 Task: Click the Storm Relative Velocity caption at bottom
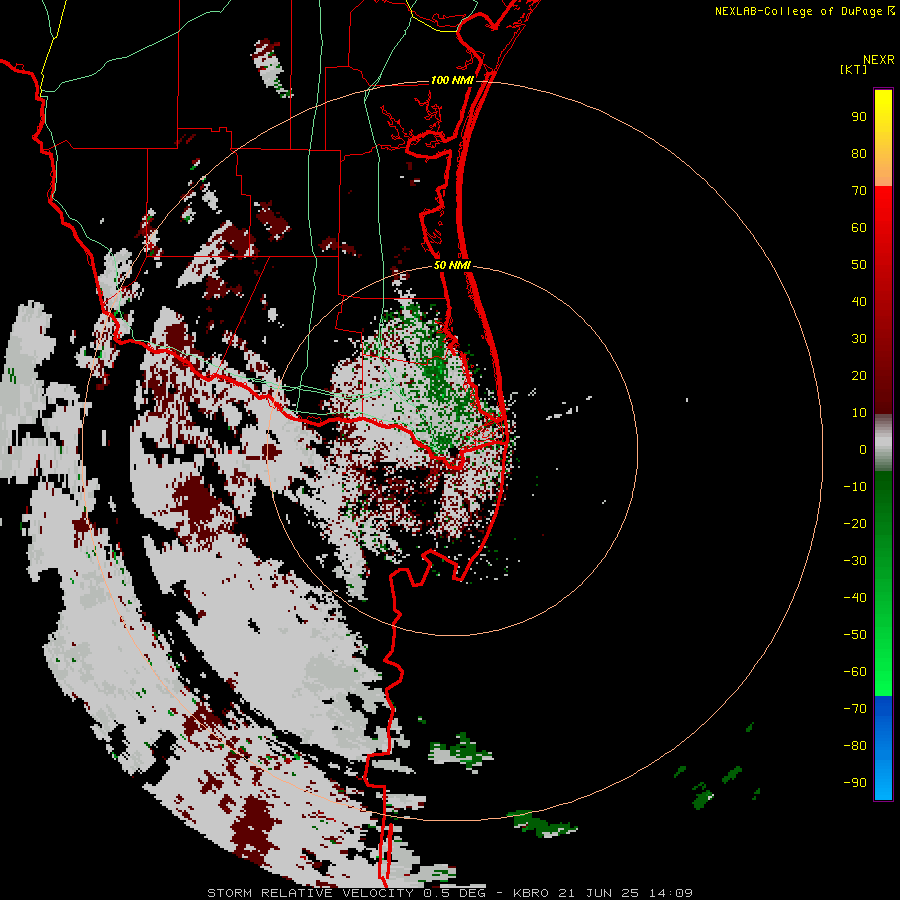(x=450, y=893)
